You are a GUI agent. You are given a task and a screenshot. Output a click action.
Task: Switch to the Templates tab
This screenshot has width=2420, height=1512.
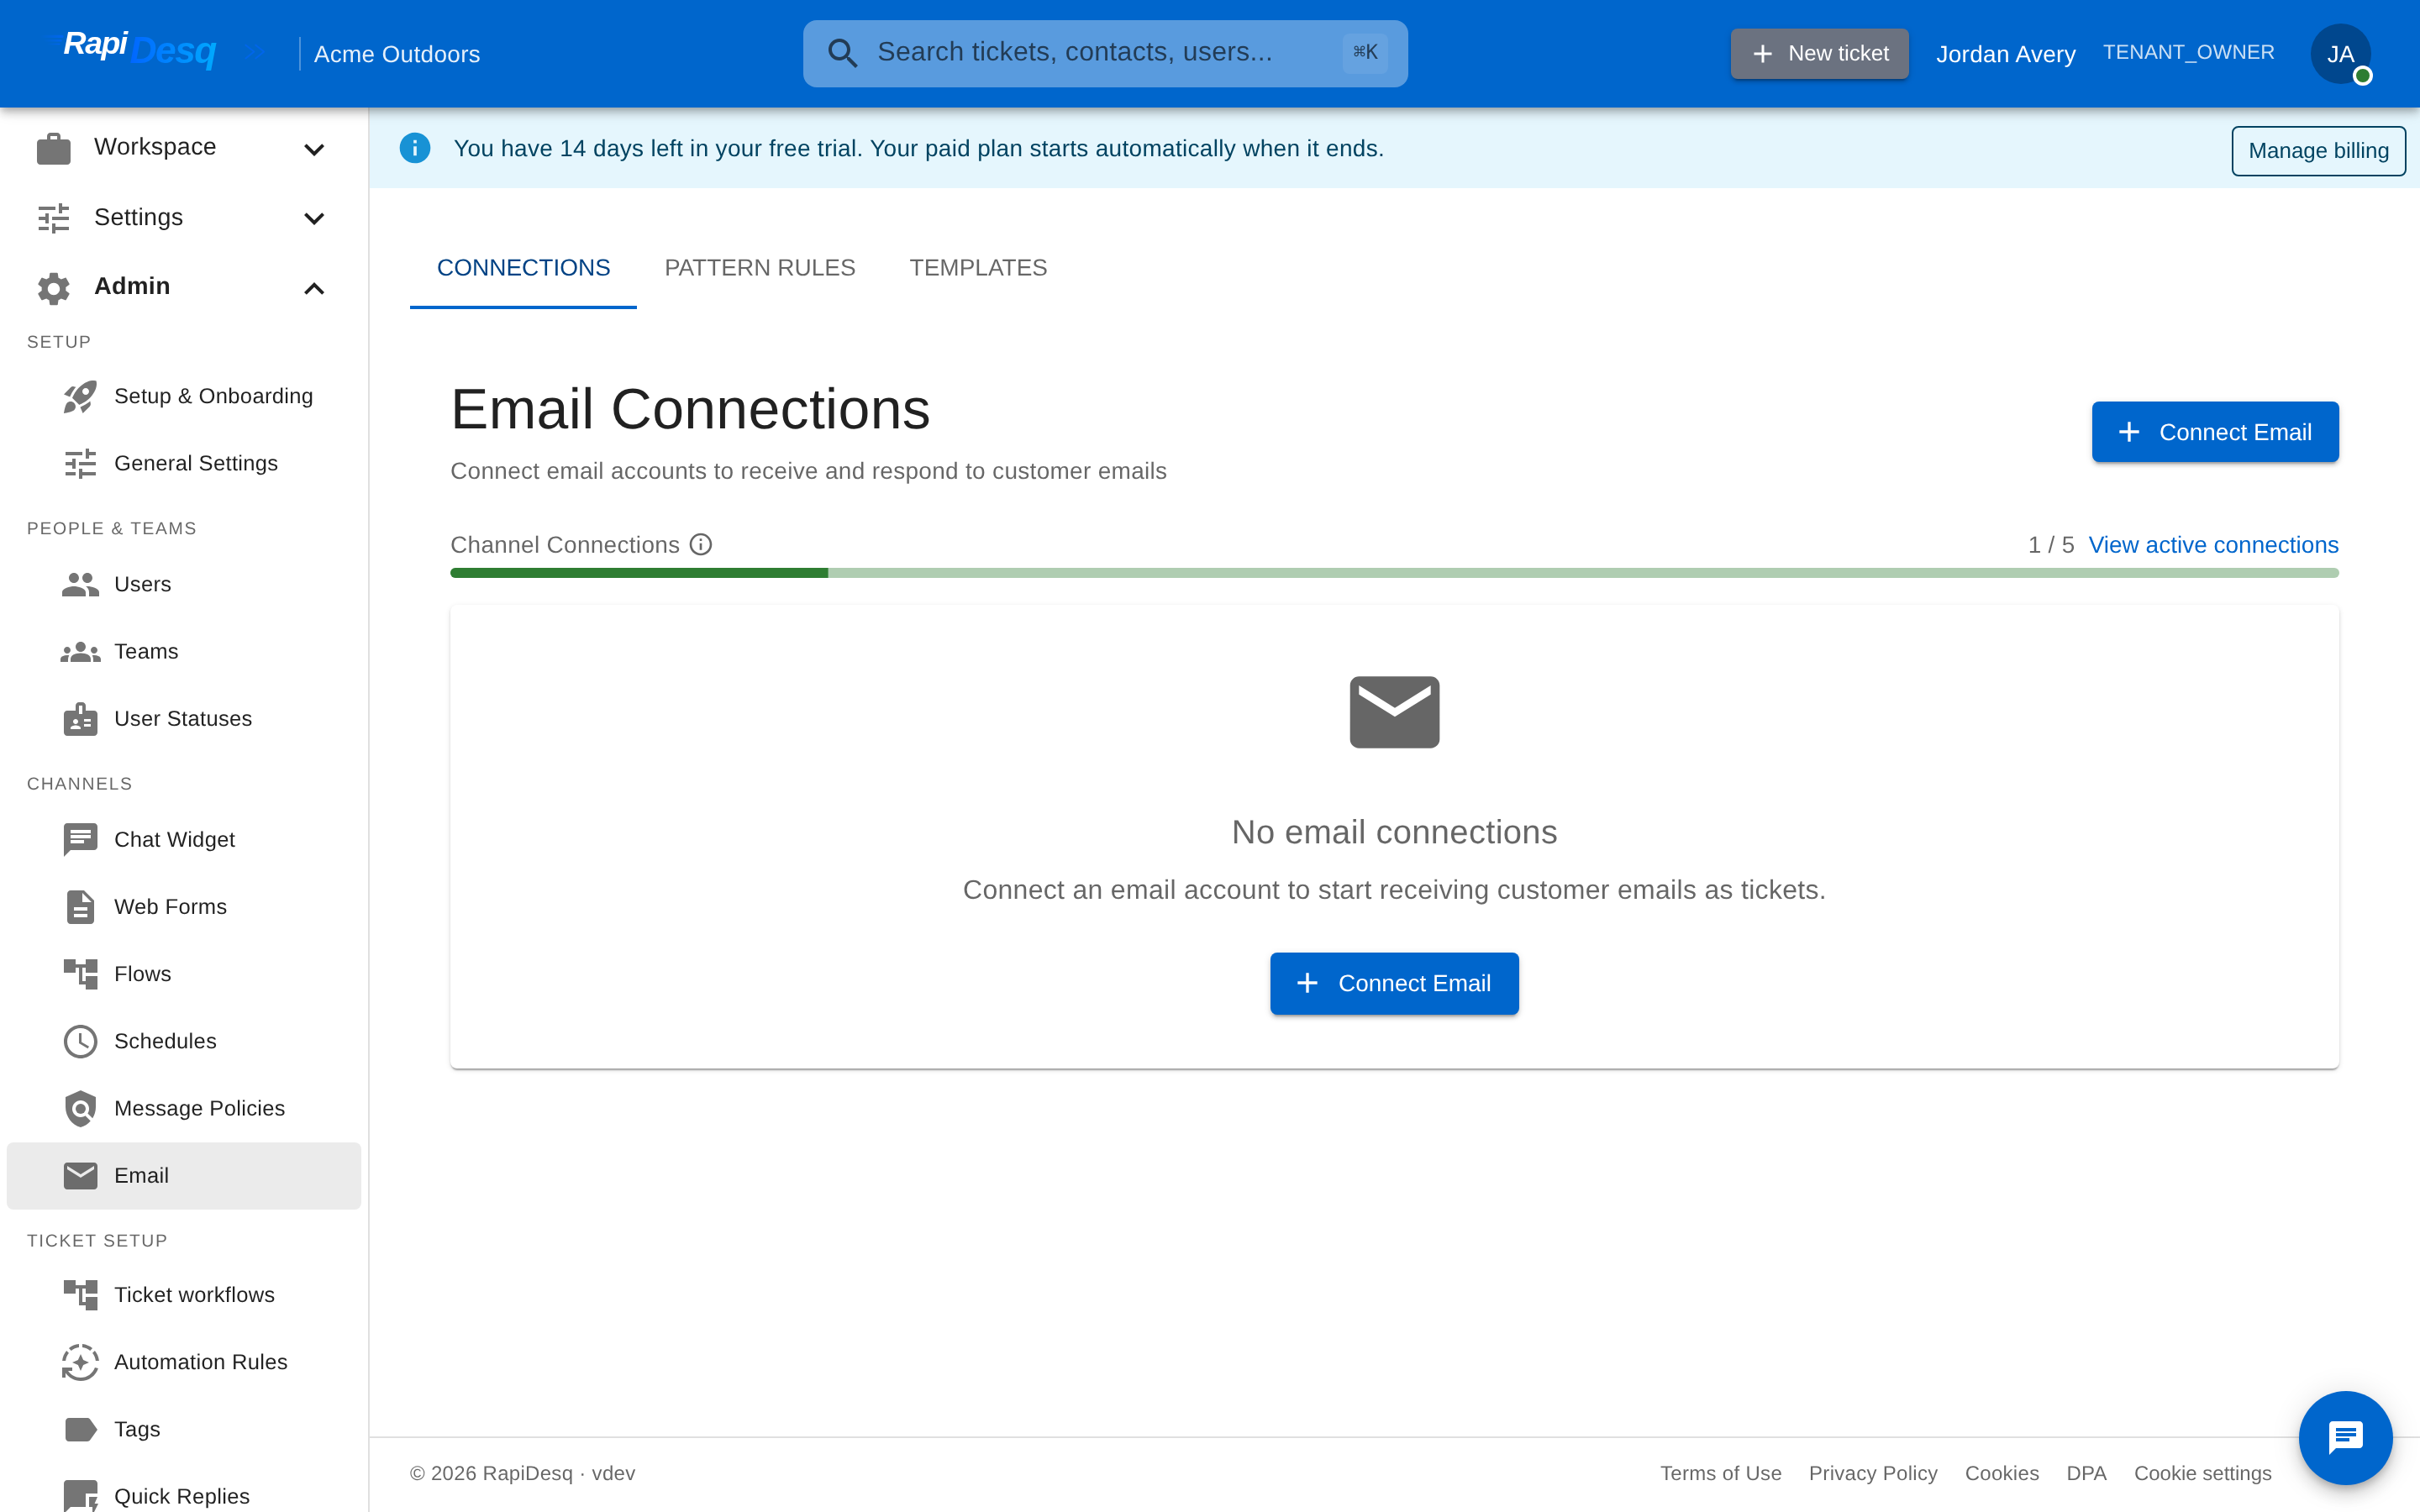coord(978,268)
